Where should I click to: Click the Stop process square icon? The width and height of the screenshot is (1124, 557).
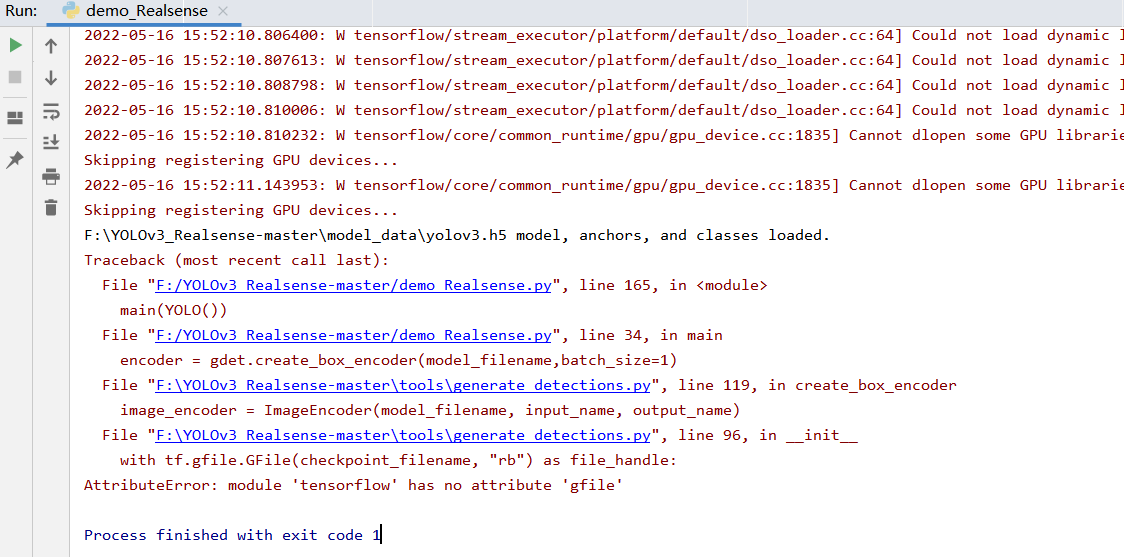[15, 77]
